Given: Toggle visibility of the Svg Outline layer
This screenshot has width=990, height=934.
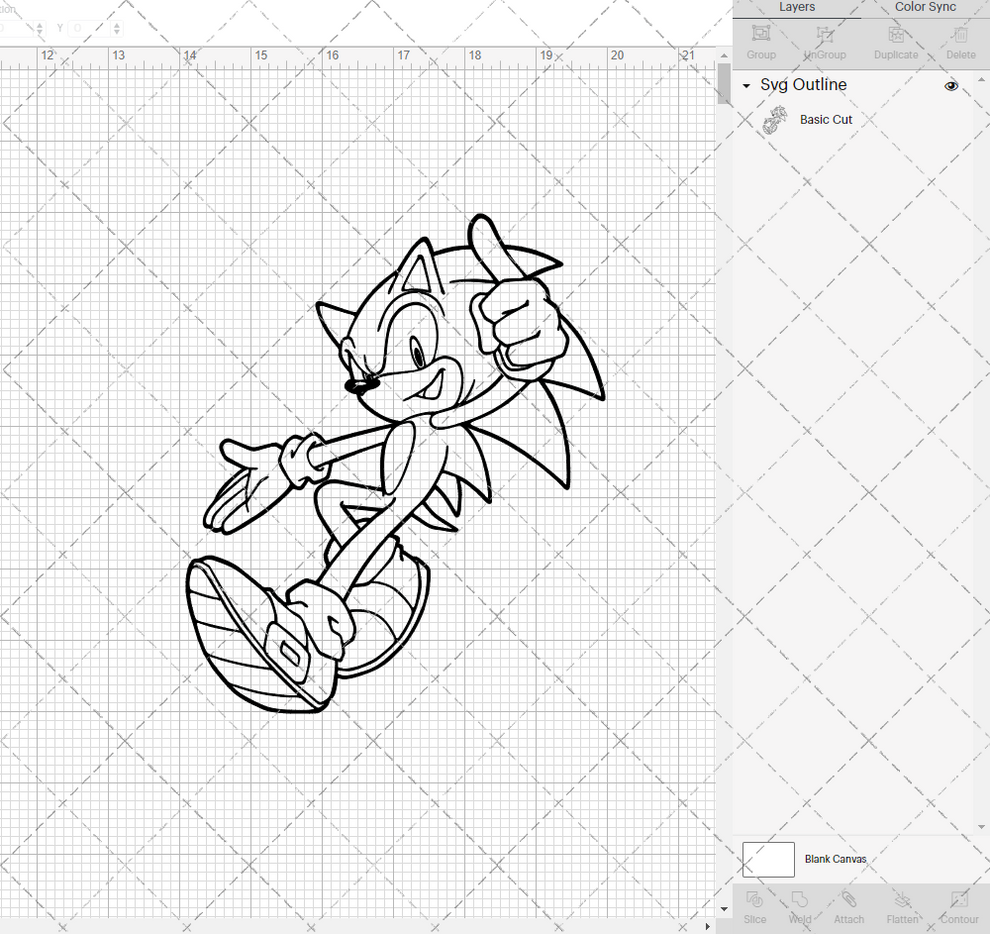Looking at the screenshot, I should [951, 86].
